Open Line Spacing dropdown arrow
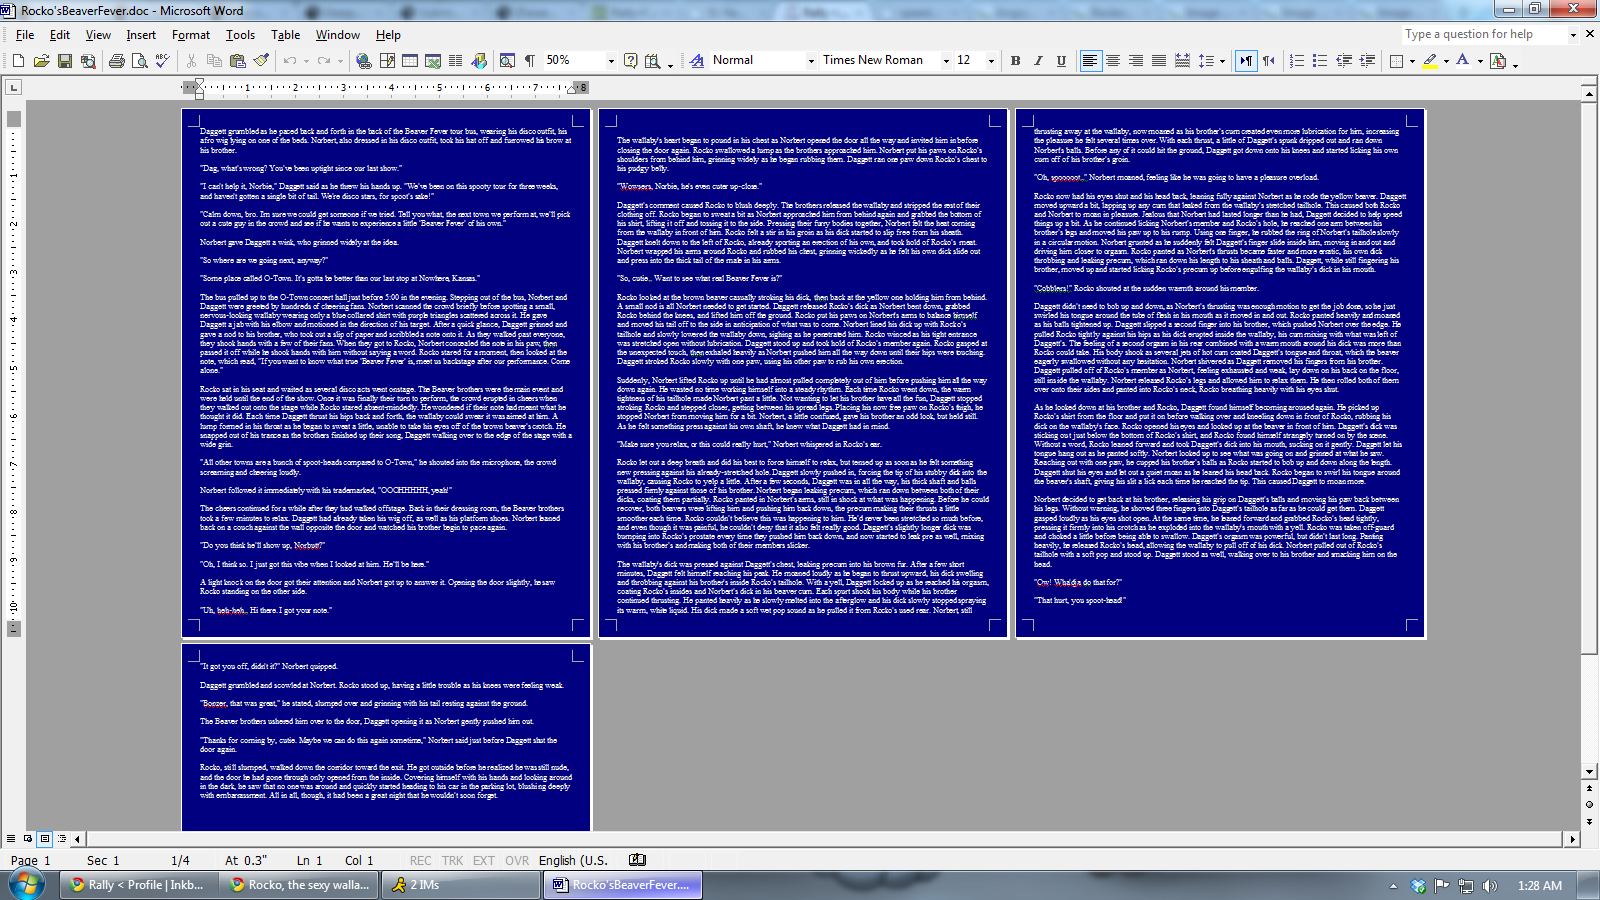1600x900 pixels. pyautogui.click(x=1222, y=61)
